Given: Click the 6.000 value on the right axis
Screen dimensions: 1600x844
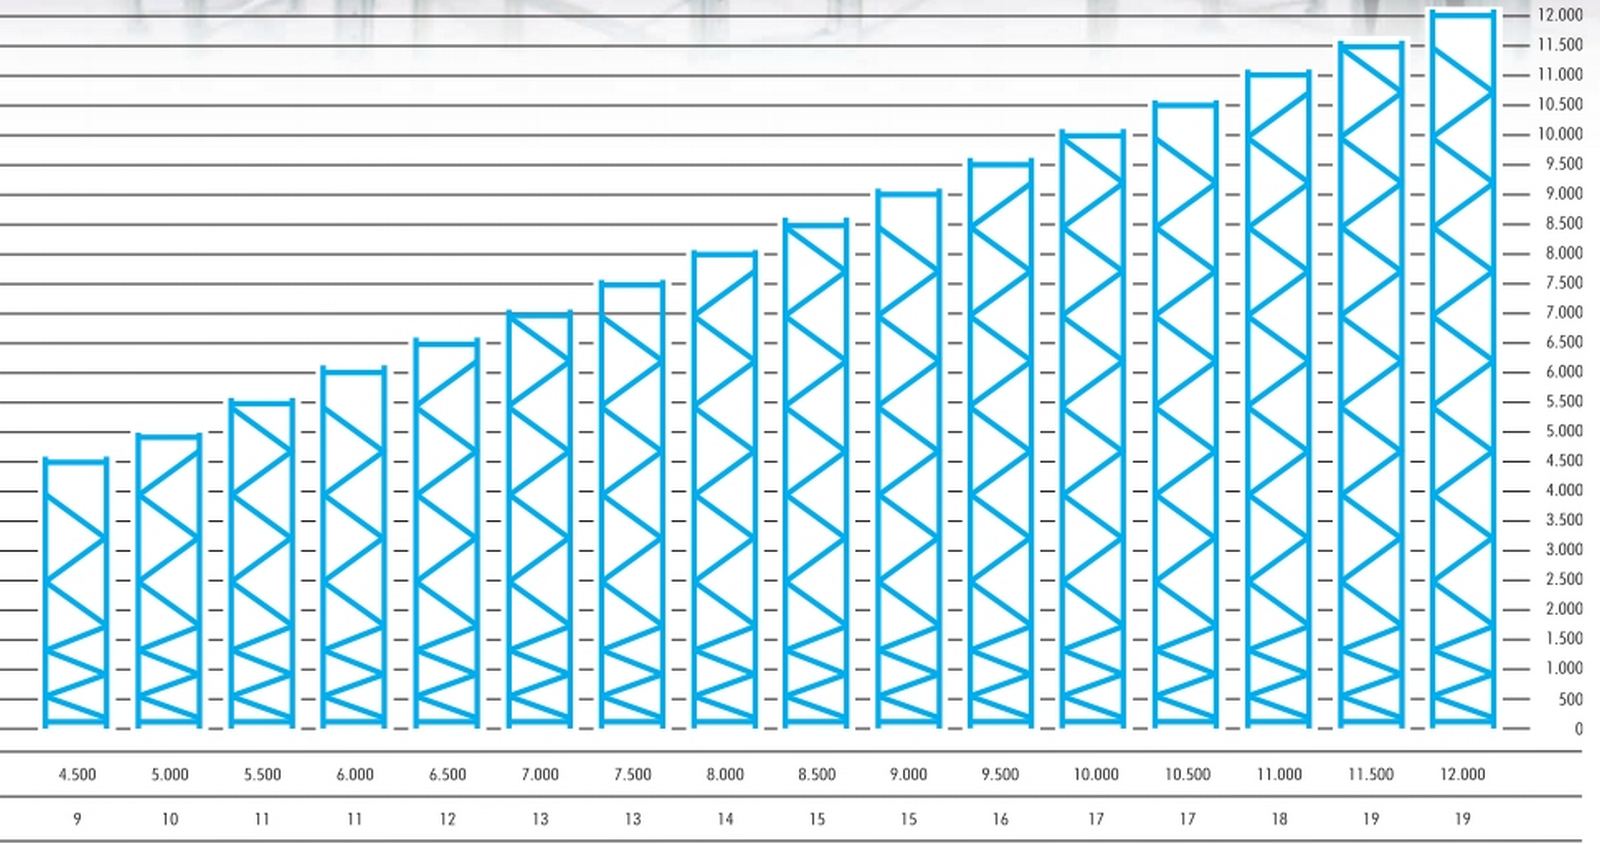Looking at the screenshot, I should click(x=1564, y=371).
